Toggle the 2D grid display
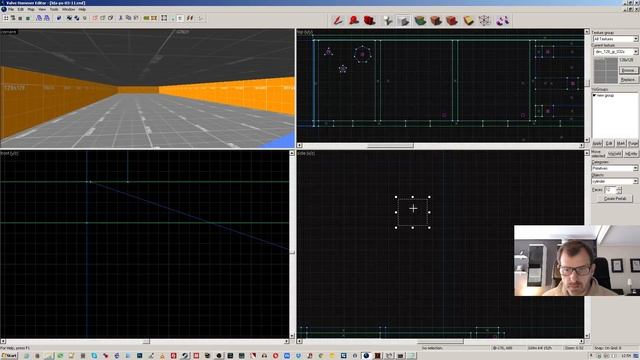Screen dimensions: 640x360 click(6, 18)
